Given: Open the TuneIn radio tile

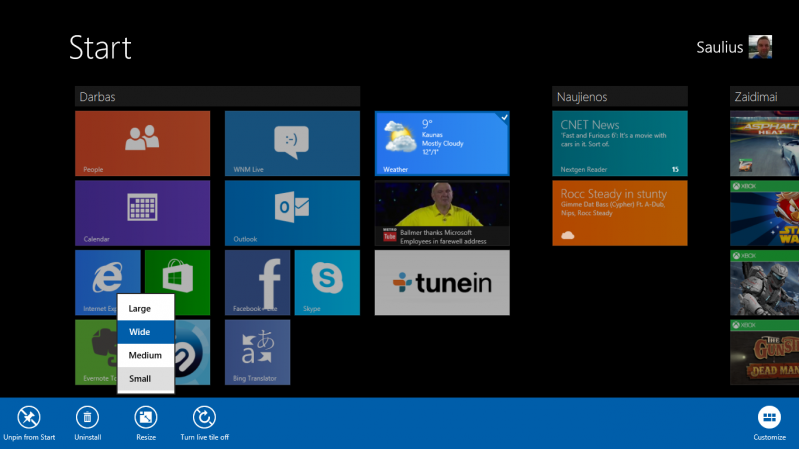Looking at the screenshot, I should 441,282.
